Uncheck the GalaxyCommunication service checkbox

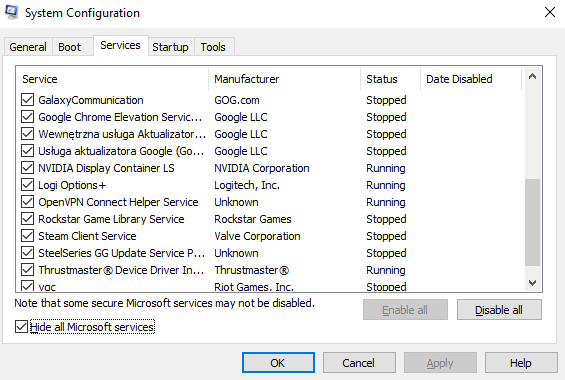pos(27,100)
